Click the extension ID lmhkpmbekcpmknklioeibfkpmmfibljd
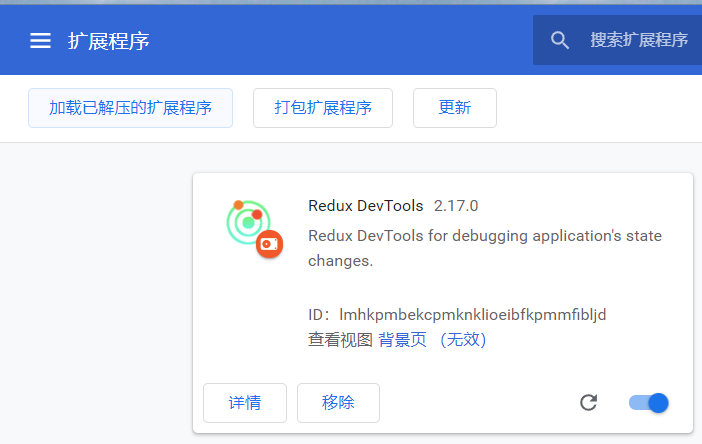 click(473, 315)
